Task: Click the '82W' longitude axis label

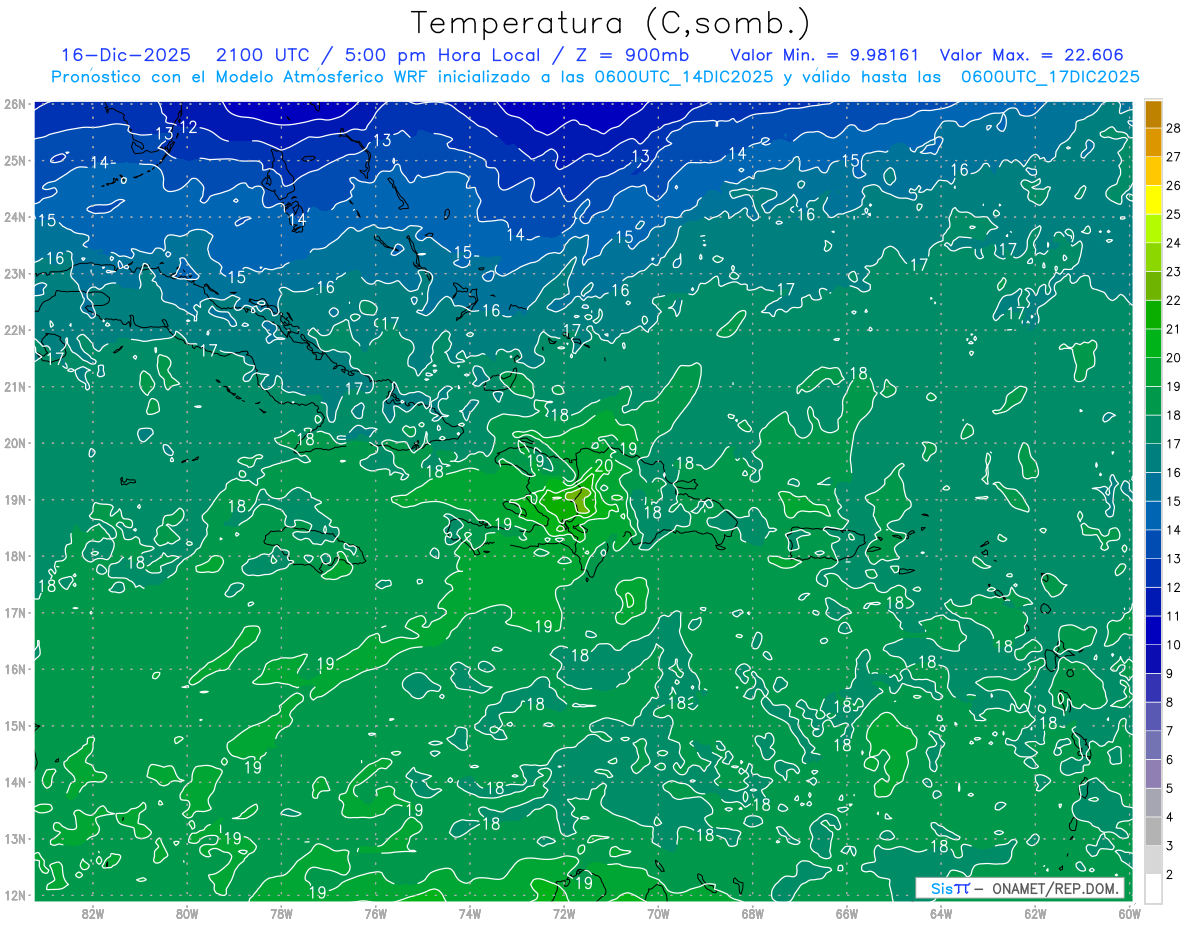Action: (x=92, y=913)
